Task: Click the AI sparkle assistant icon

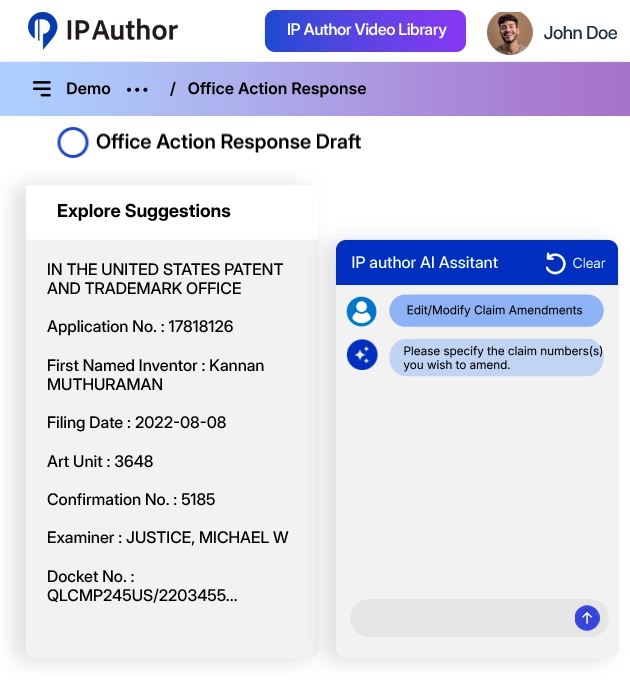Action: click(361, 355)
